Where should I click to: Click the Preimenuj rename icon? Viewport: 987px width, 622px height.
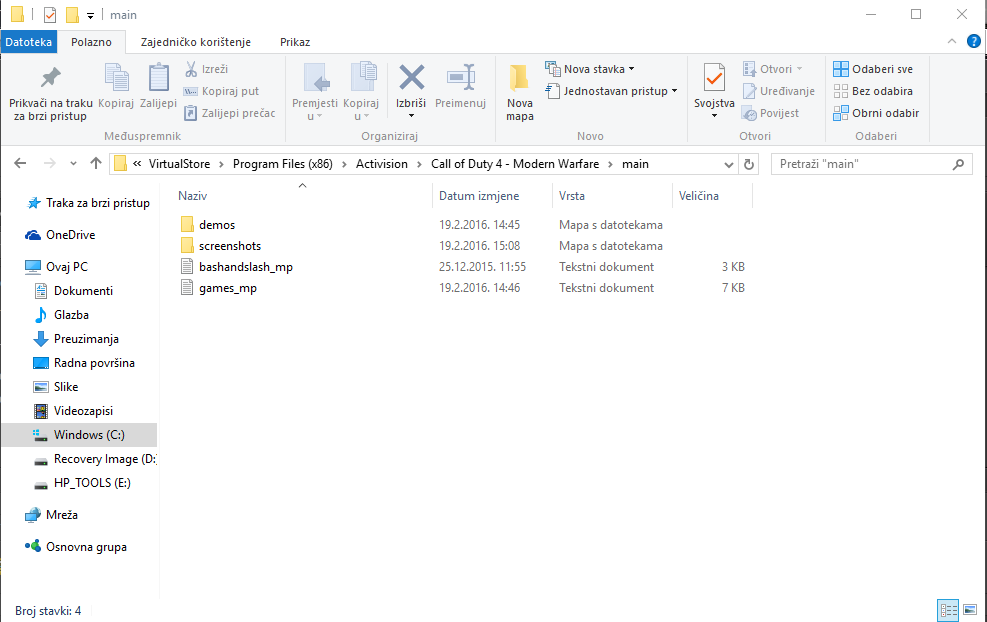[x=461, y=78]
